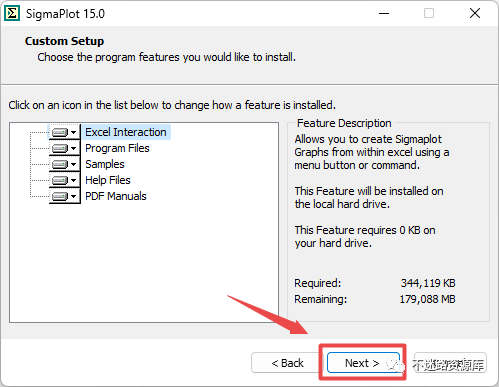Open the Help Files install dropdown arrow
The image size is (499, 387).
[74, 180]
